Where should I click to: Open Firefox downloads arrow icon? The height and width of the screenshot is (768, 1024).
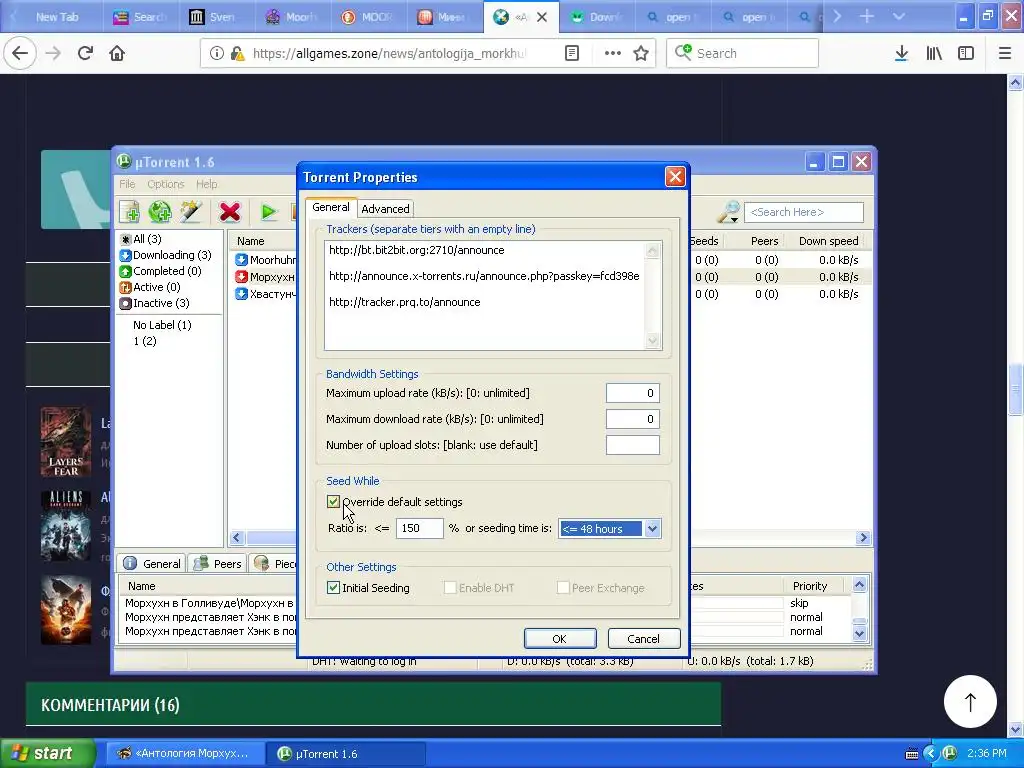click(x=901, y=54)
